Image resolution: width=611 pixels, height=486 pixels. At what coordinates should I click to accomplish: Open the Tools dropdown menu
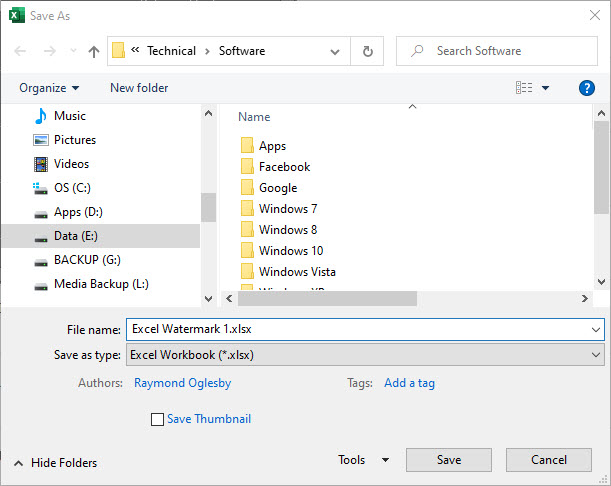pos(364,460)
